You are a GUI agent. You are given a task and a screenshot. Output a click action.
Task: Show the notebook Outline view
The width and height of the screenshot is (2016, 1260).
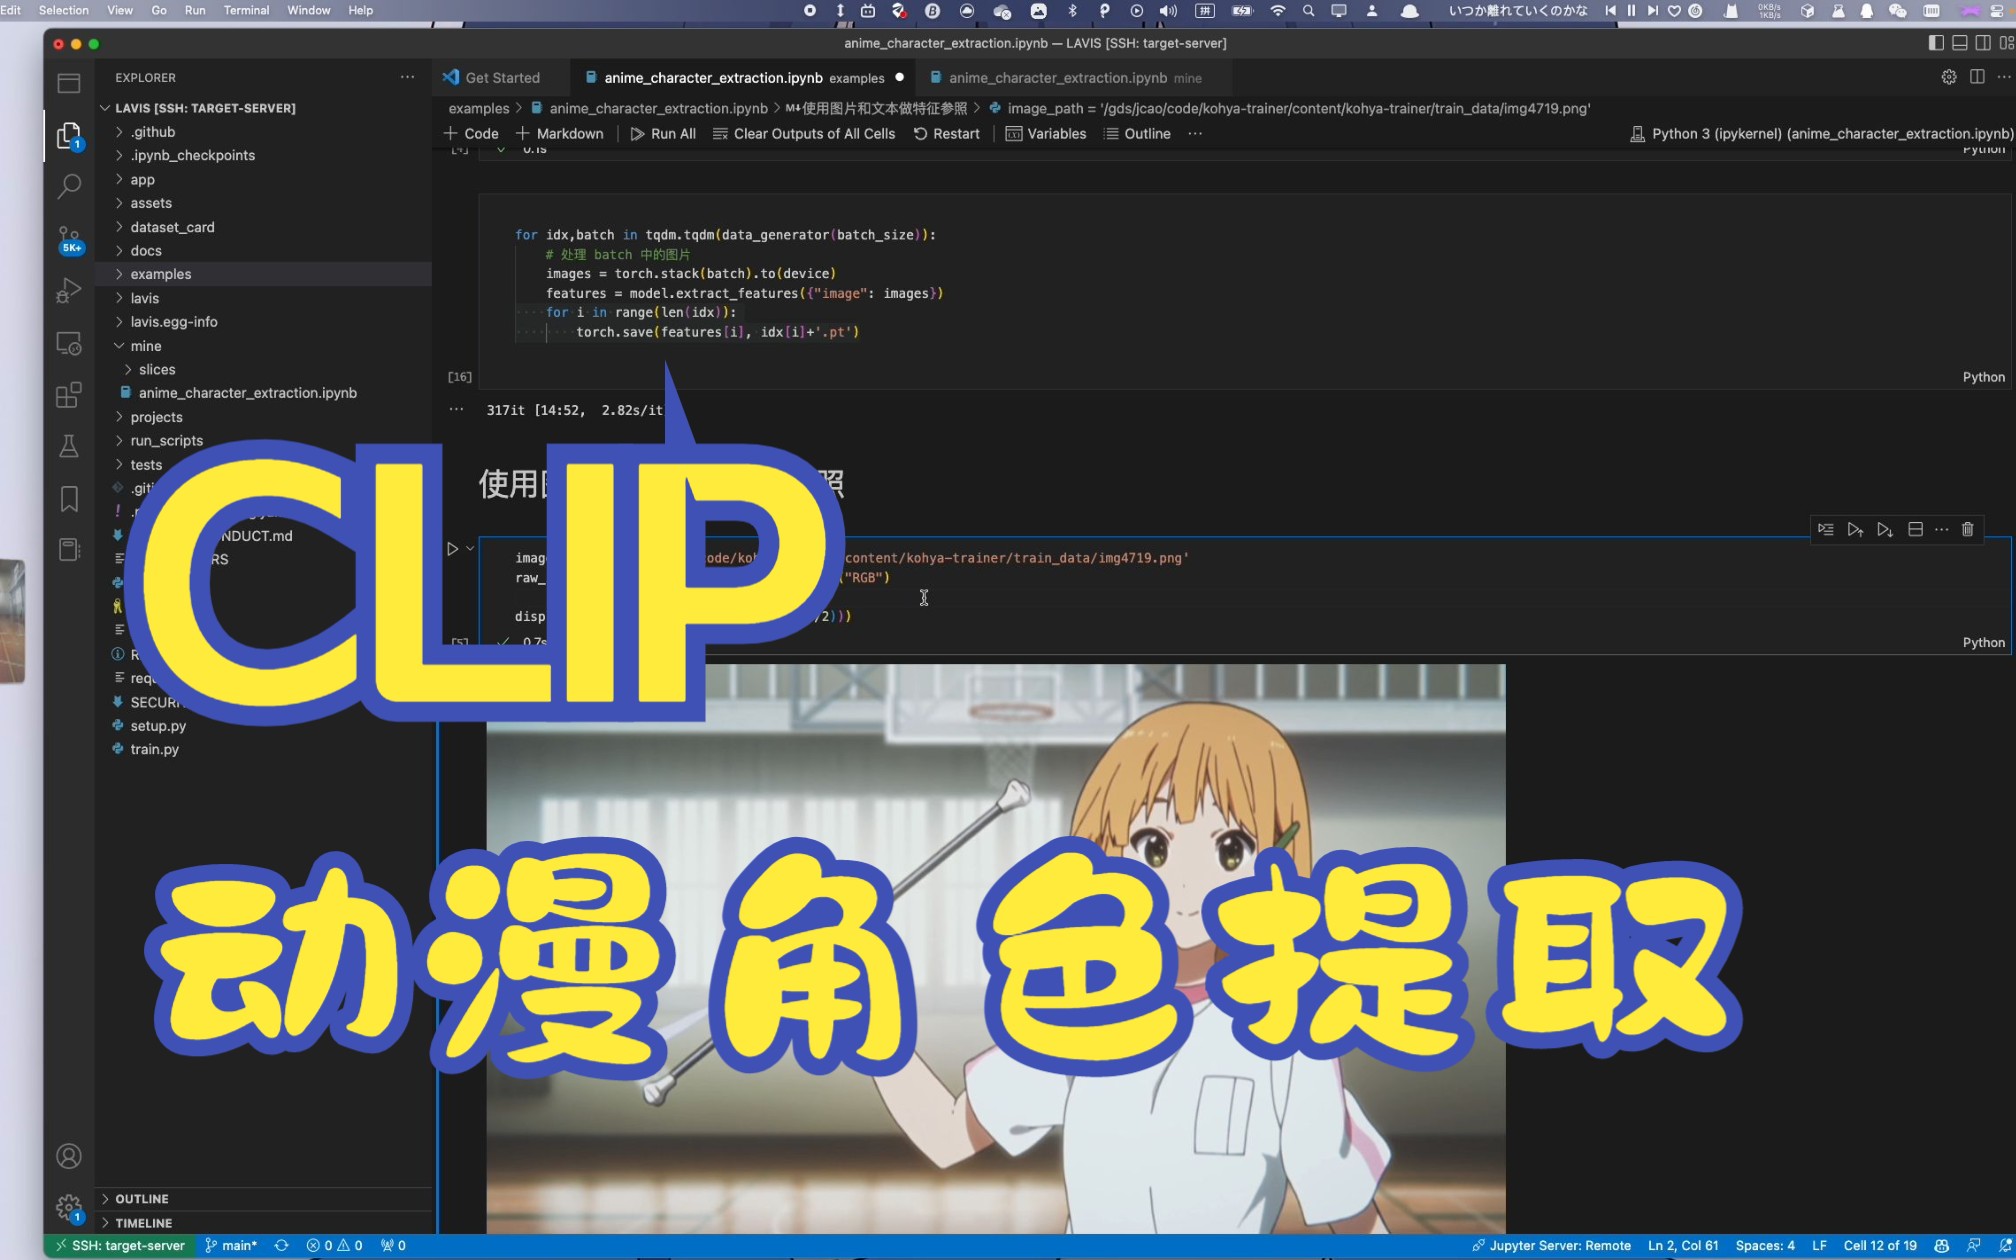click(1136, 133)
